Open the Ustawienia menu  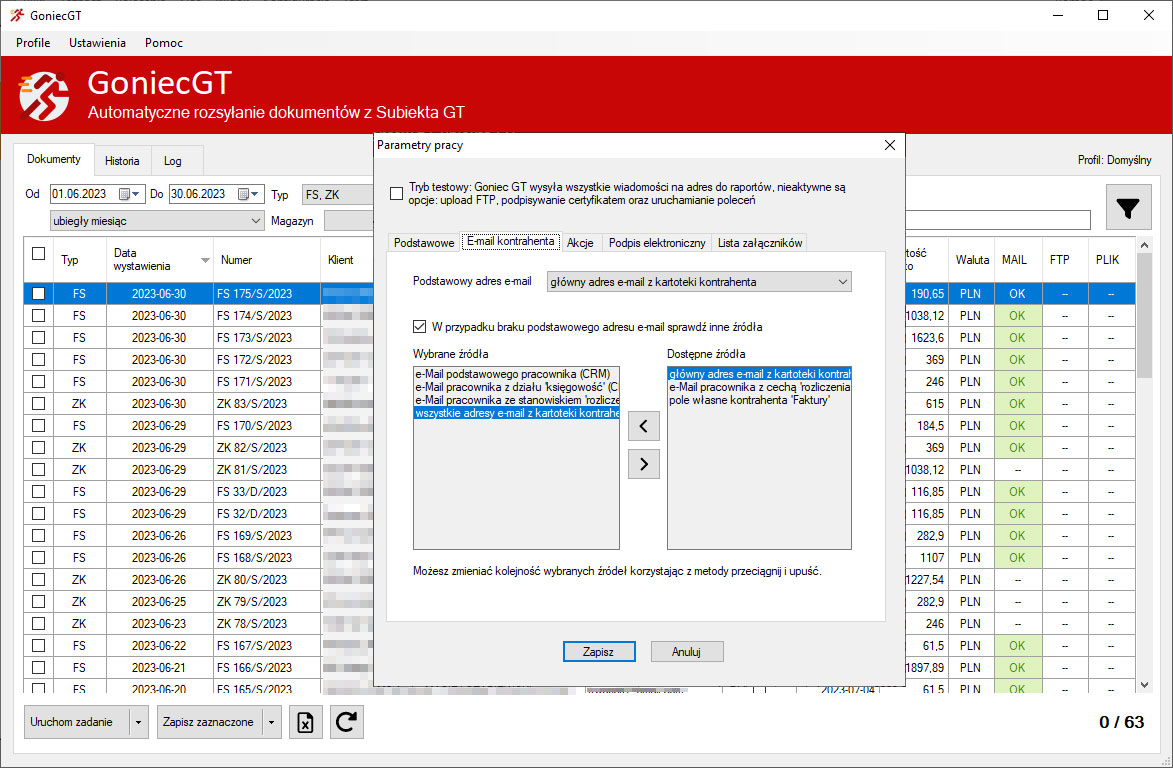click(97, 43)
